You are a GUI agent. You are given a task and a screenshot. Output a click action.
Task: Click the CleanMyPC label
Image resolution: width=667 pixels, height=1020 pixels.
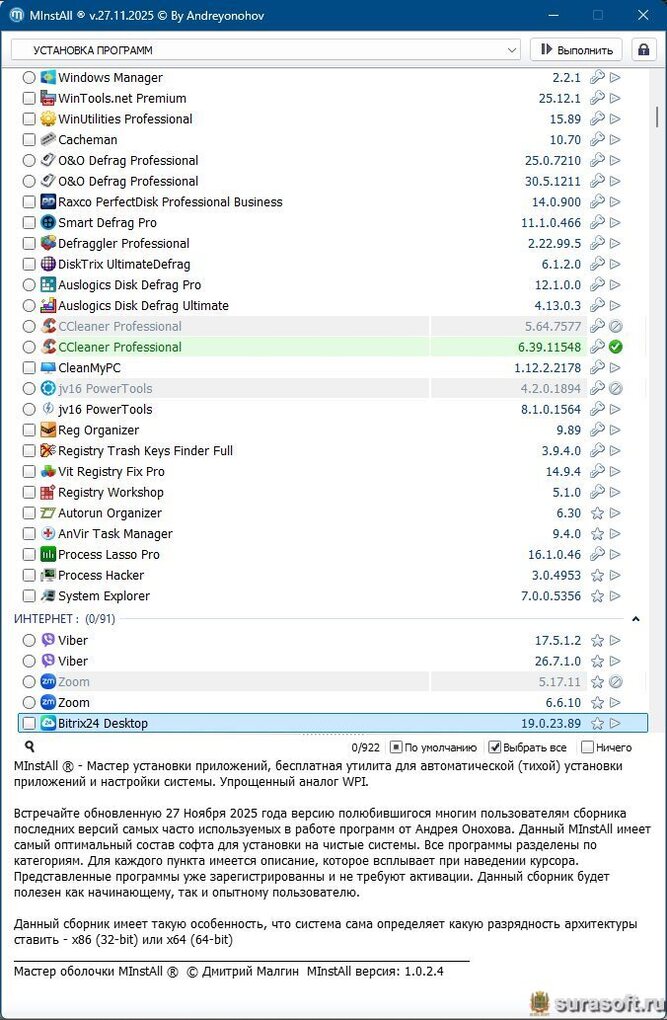click(89, 368)
